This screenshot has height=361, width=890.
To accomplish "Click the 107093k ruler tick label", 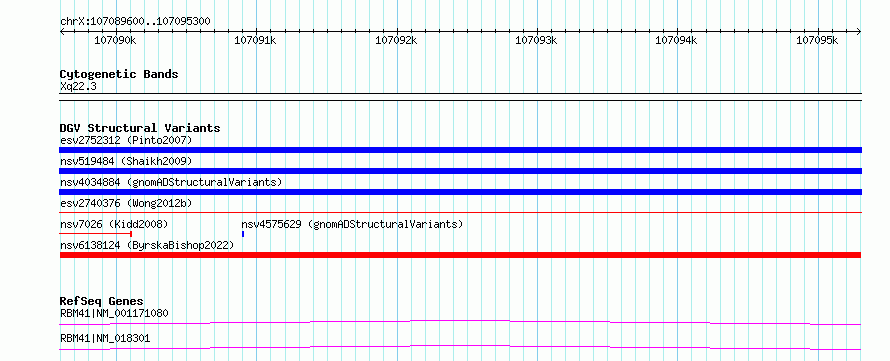I will 536,40.
